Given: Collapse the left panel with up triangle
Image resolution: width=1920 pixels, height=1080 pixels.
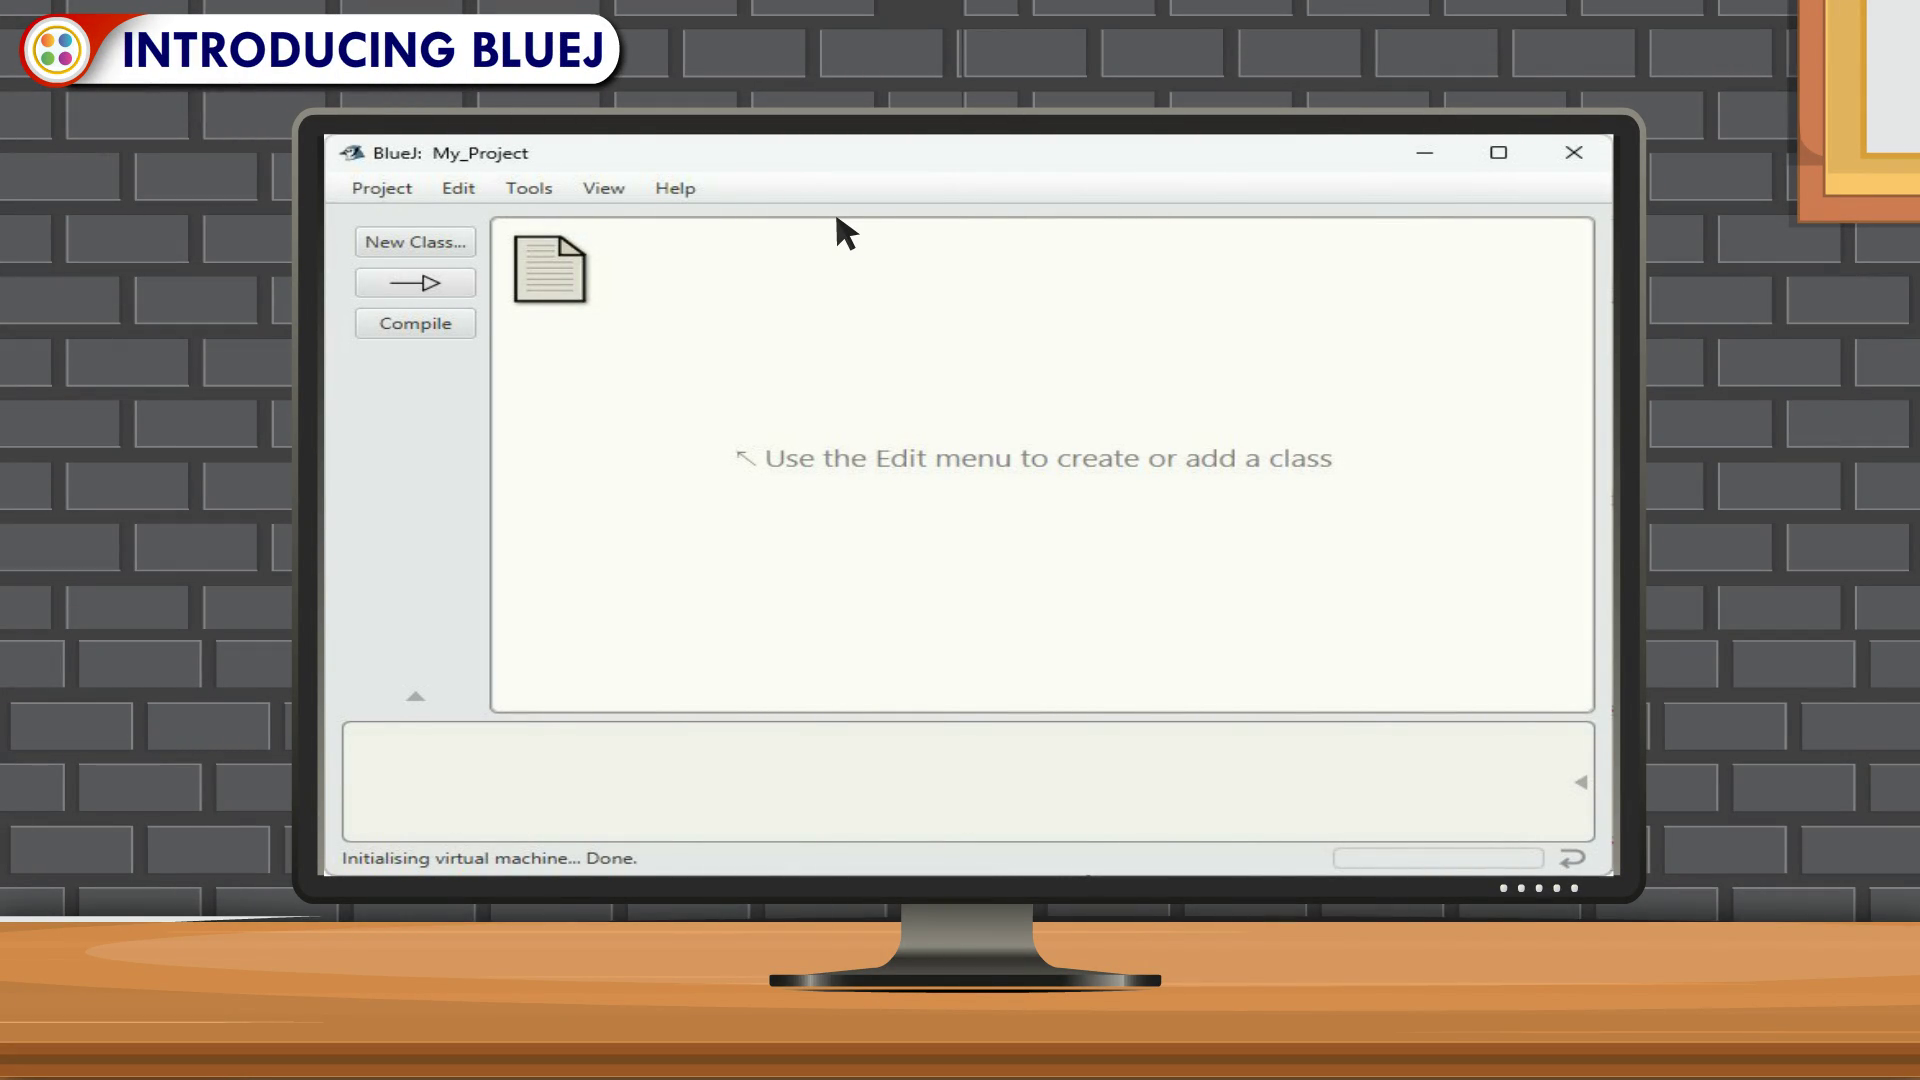Looking at the screenshot, I should click(x=416, y=696).
